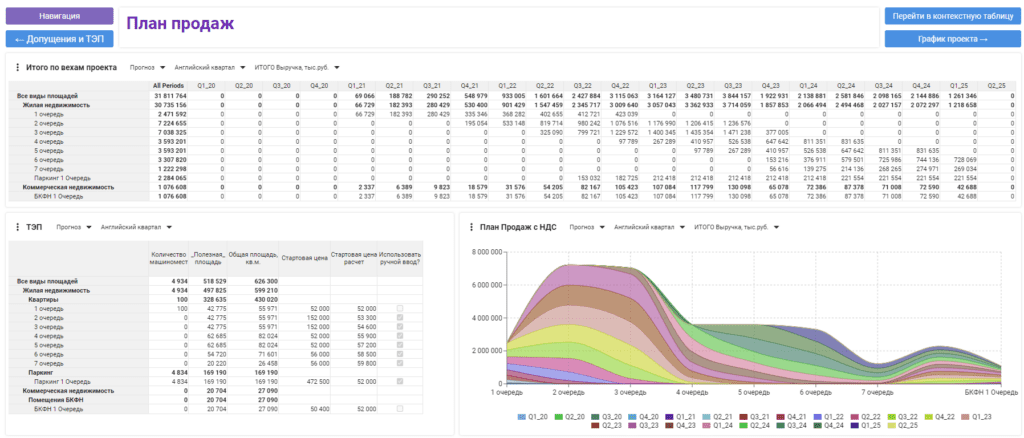Uncheck manual input checkbox for 4 очередь
1024x438 pixels.
pos(400,336)
